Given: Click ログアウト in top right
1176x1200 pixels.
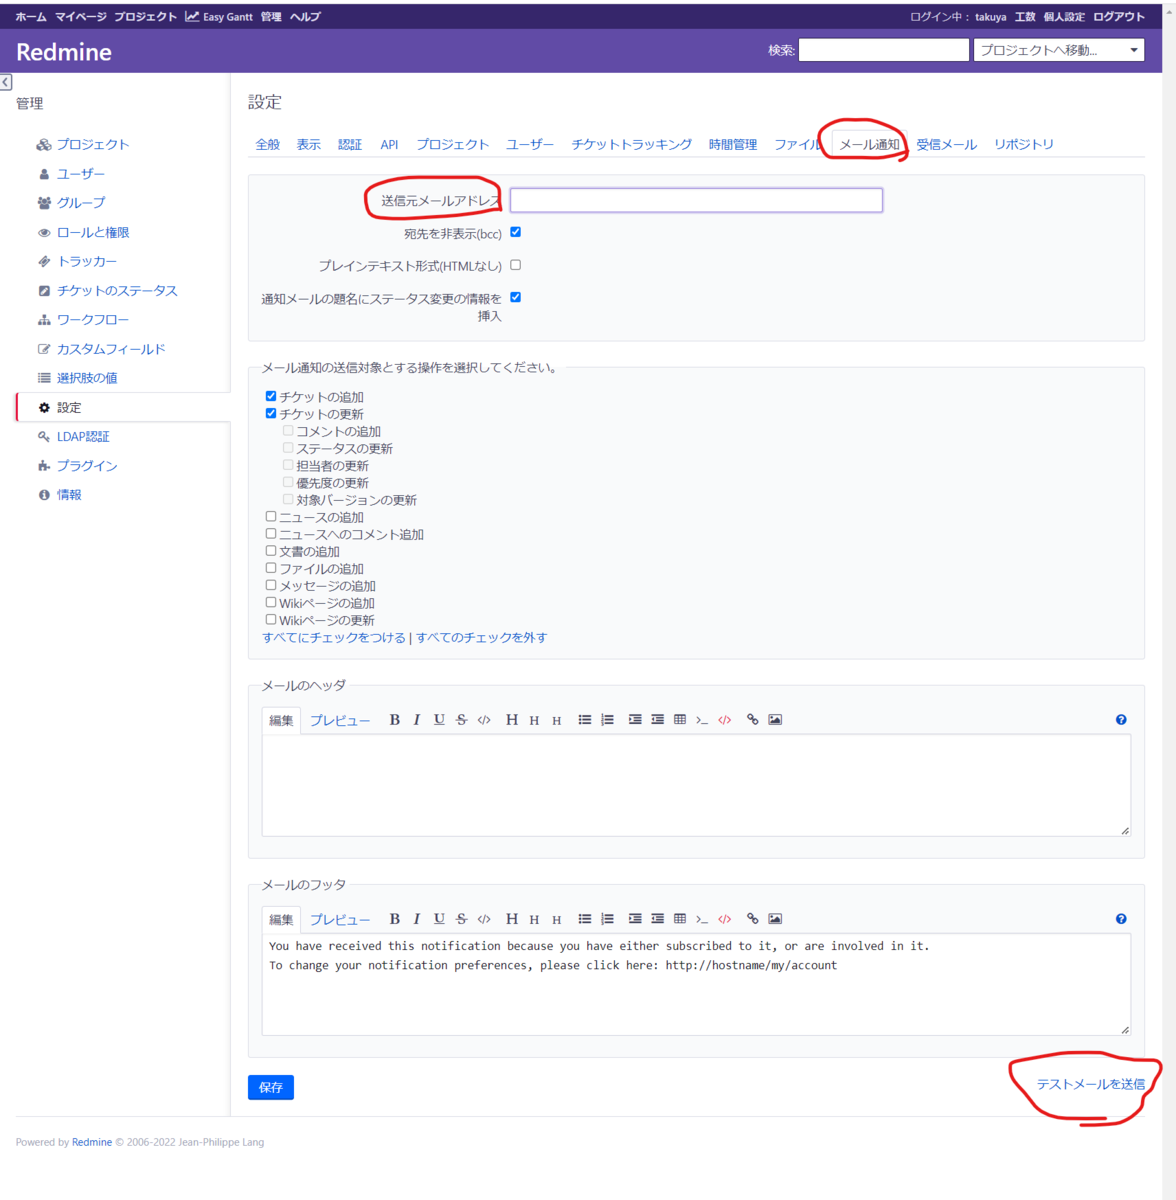Looking at the screenshot, I should click(1119, 17).
